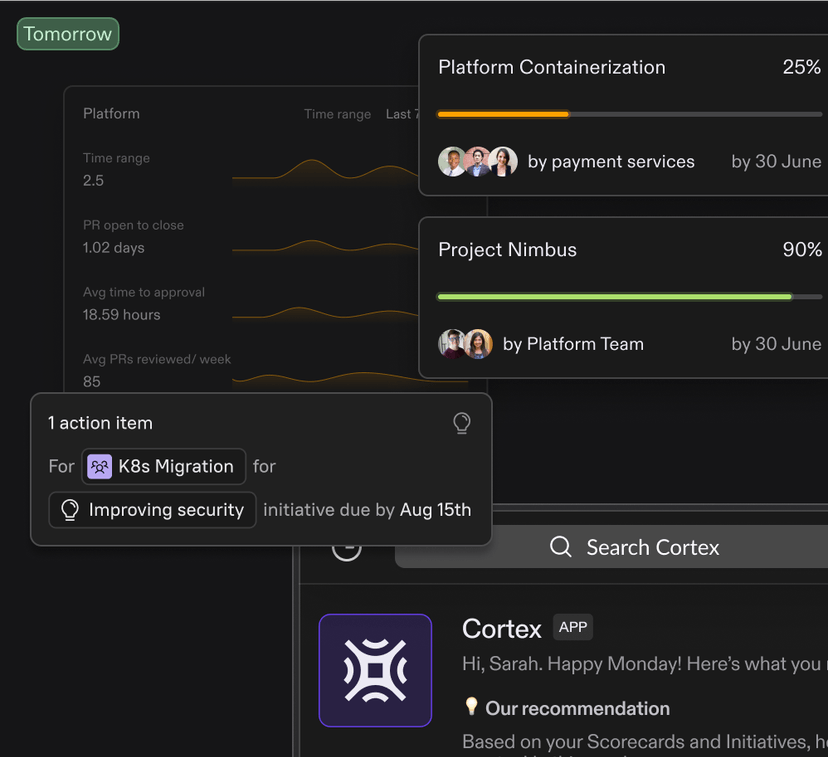Click the APP badge next to Cortex
The image size is (828, 757).
(572, 627)
